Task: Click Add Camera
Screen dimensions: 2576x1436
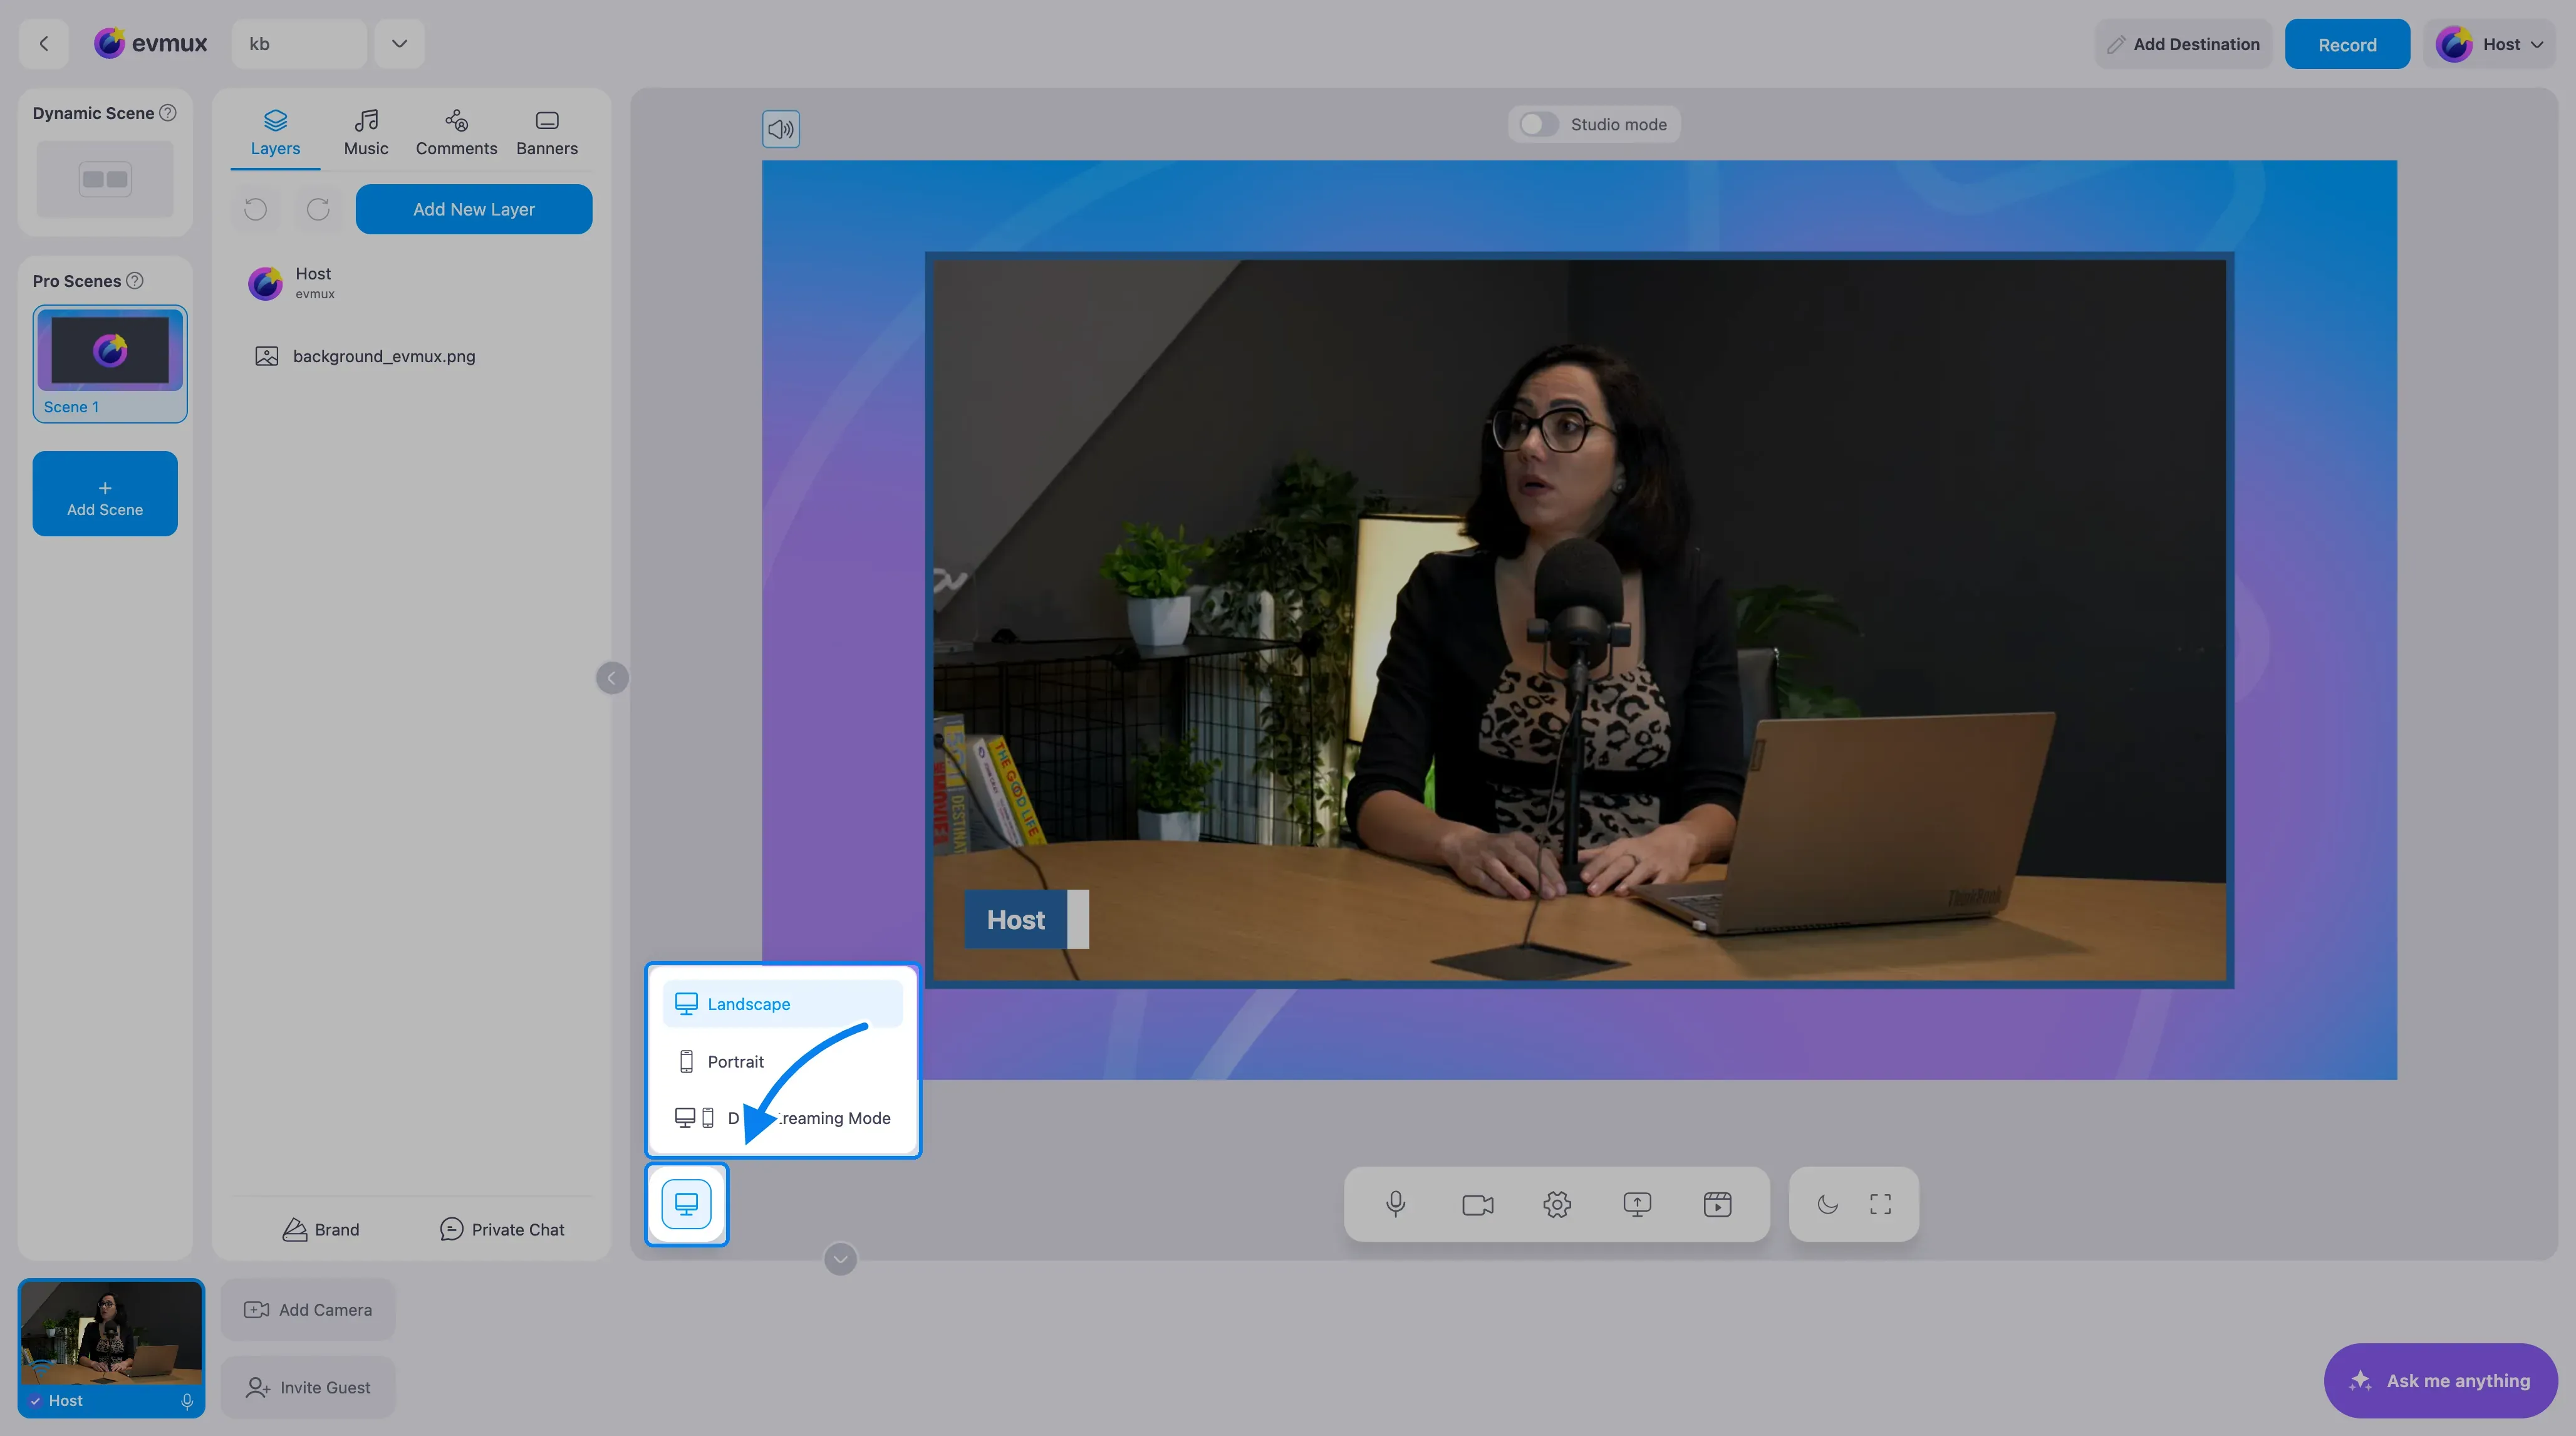Action: click(308, 1310)
